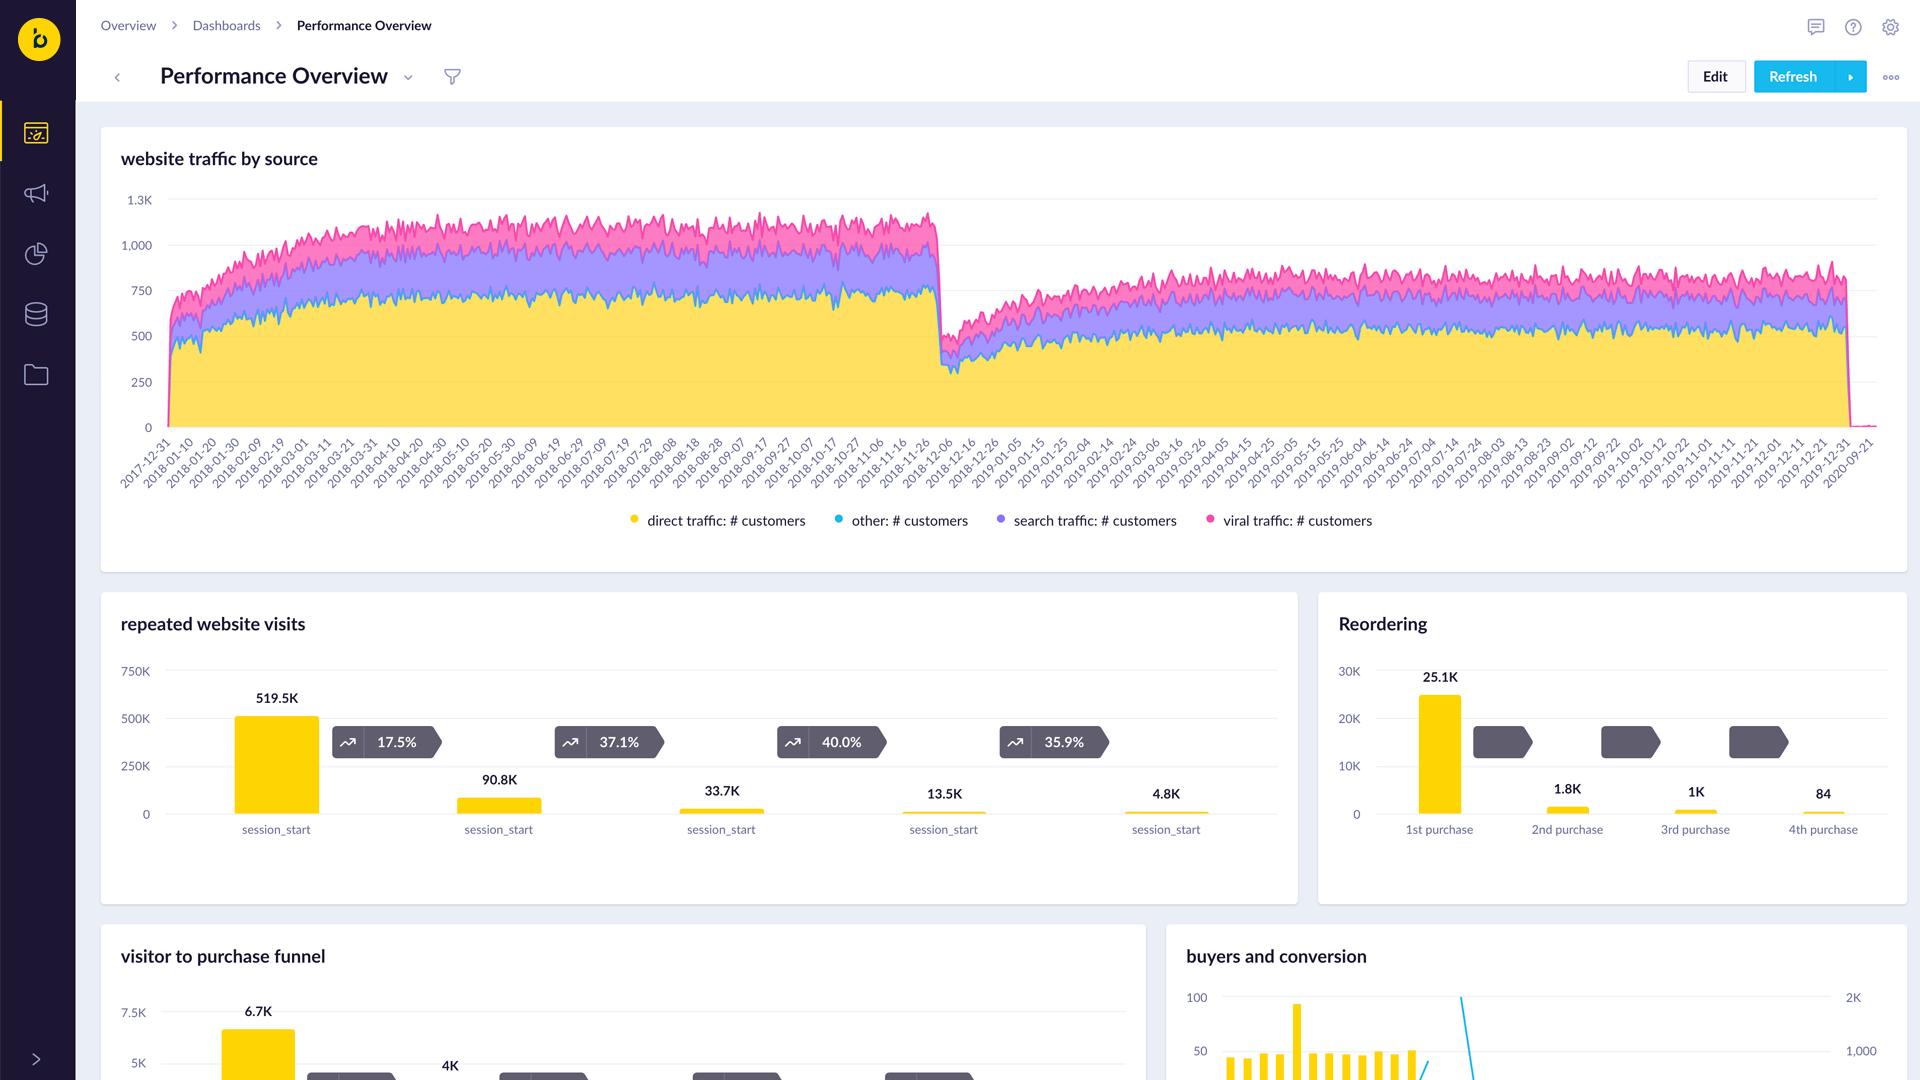Click the dashboard panel icon in sidebar
1920x1080 pixels.
point(36,132)
